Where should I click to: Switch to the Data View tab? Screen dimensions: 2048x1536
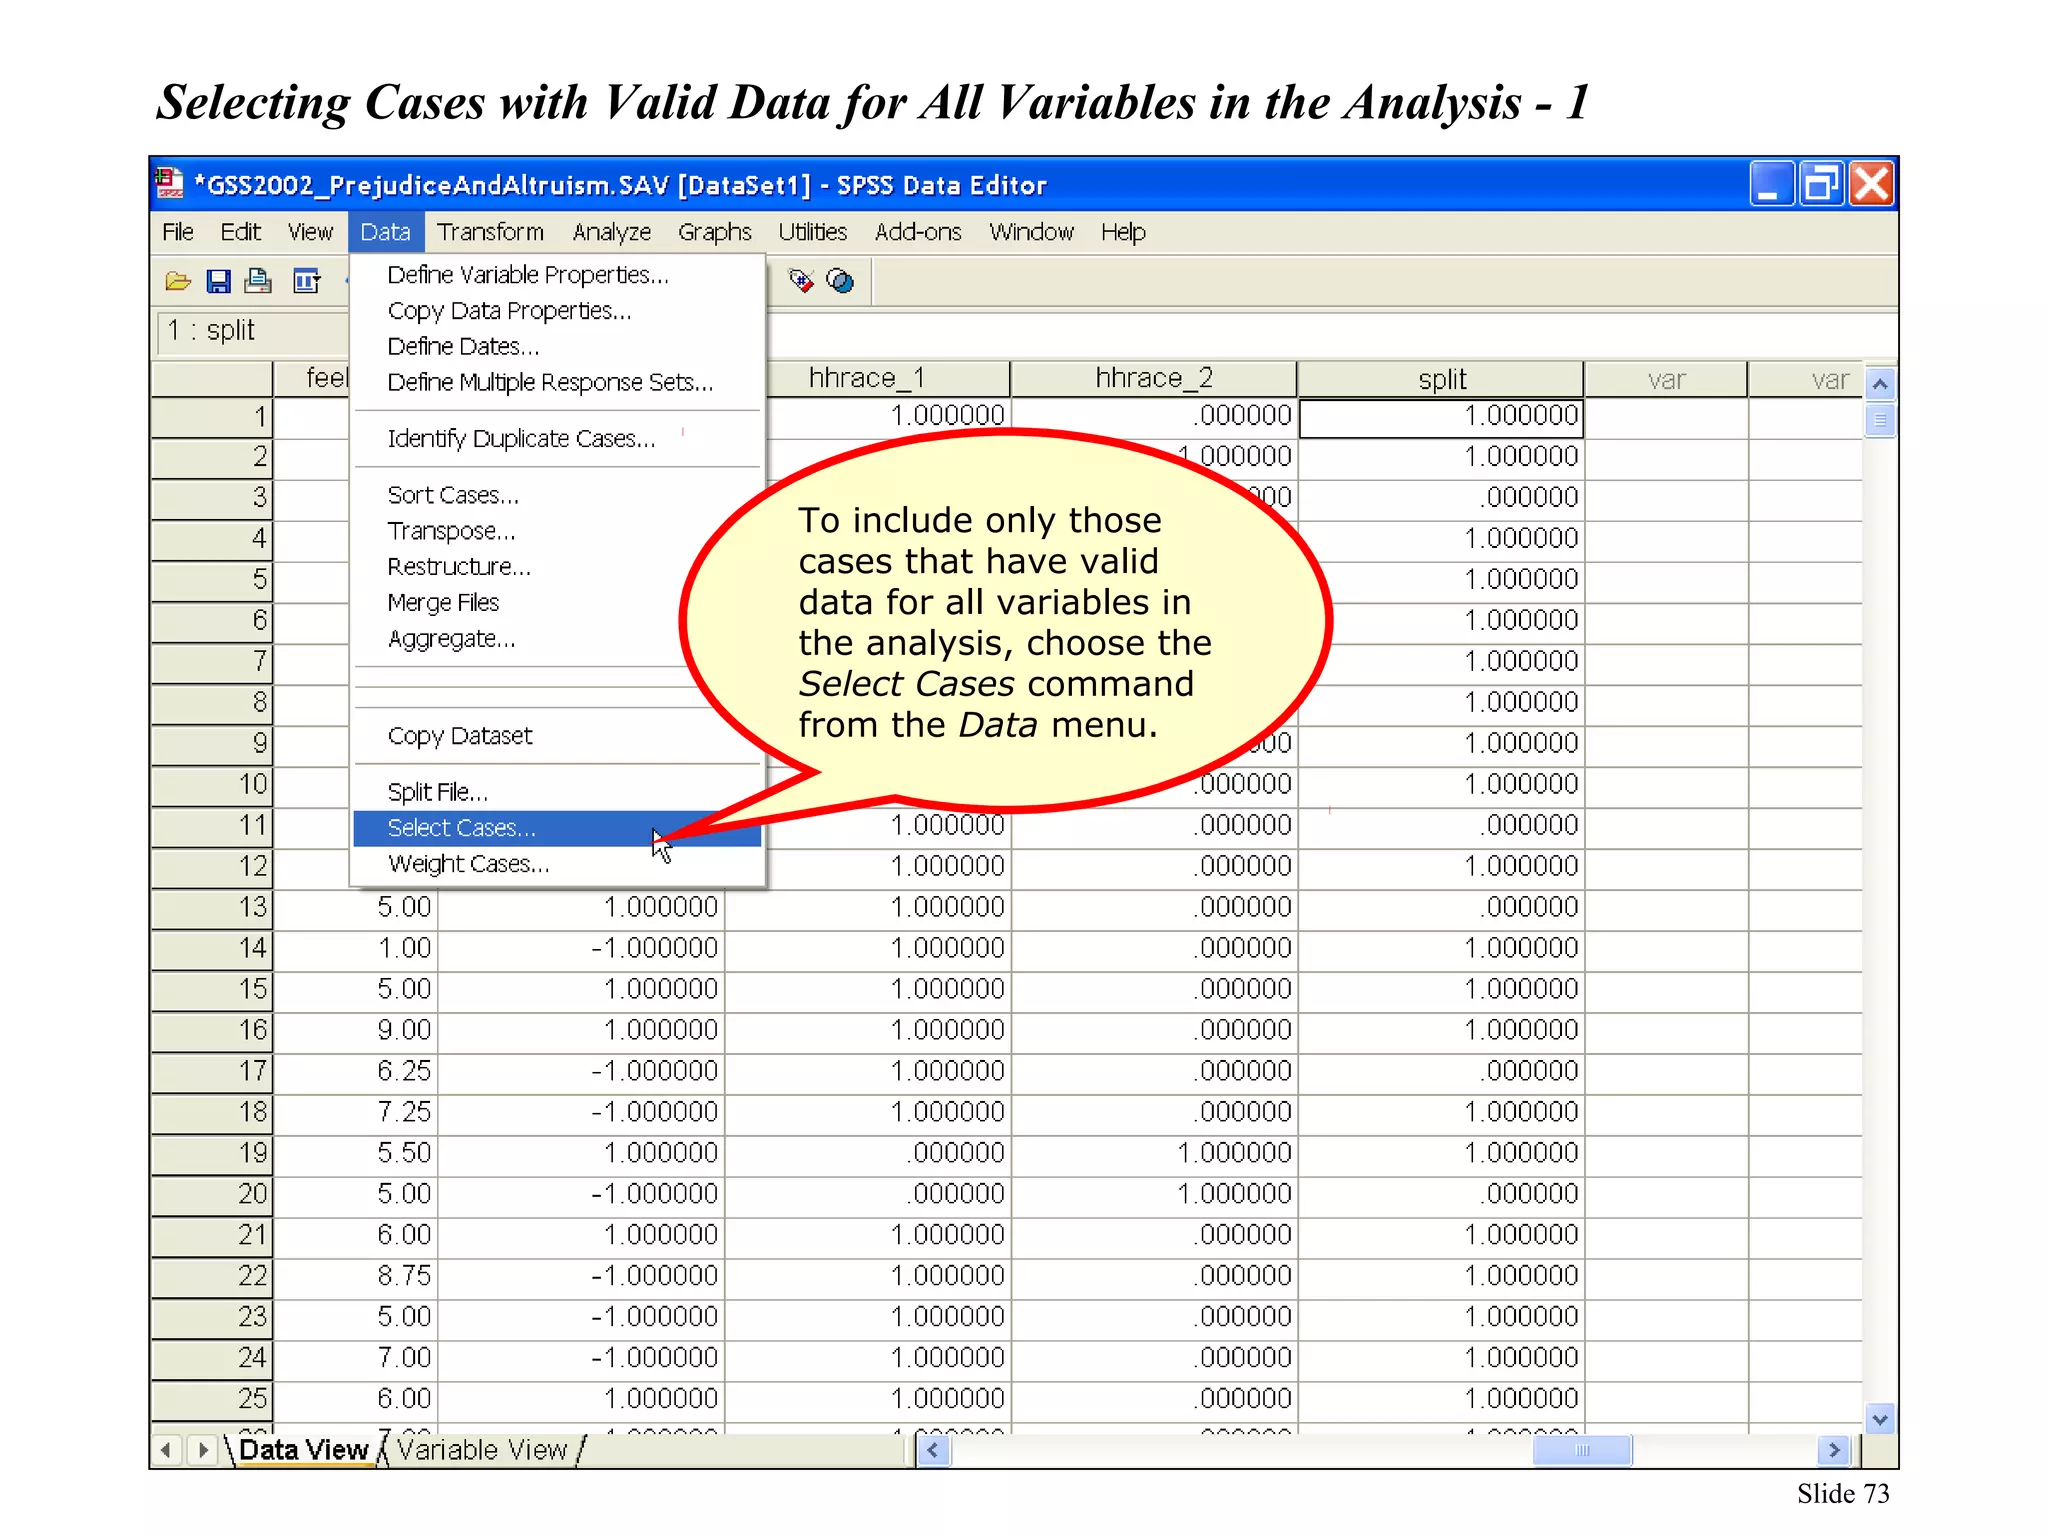pyautogui.click(x=304, y=1450)
